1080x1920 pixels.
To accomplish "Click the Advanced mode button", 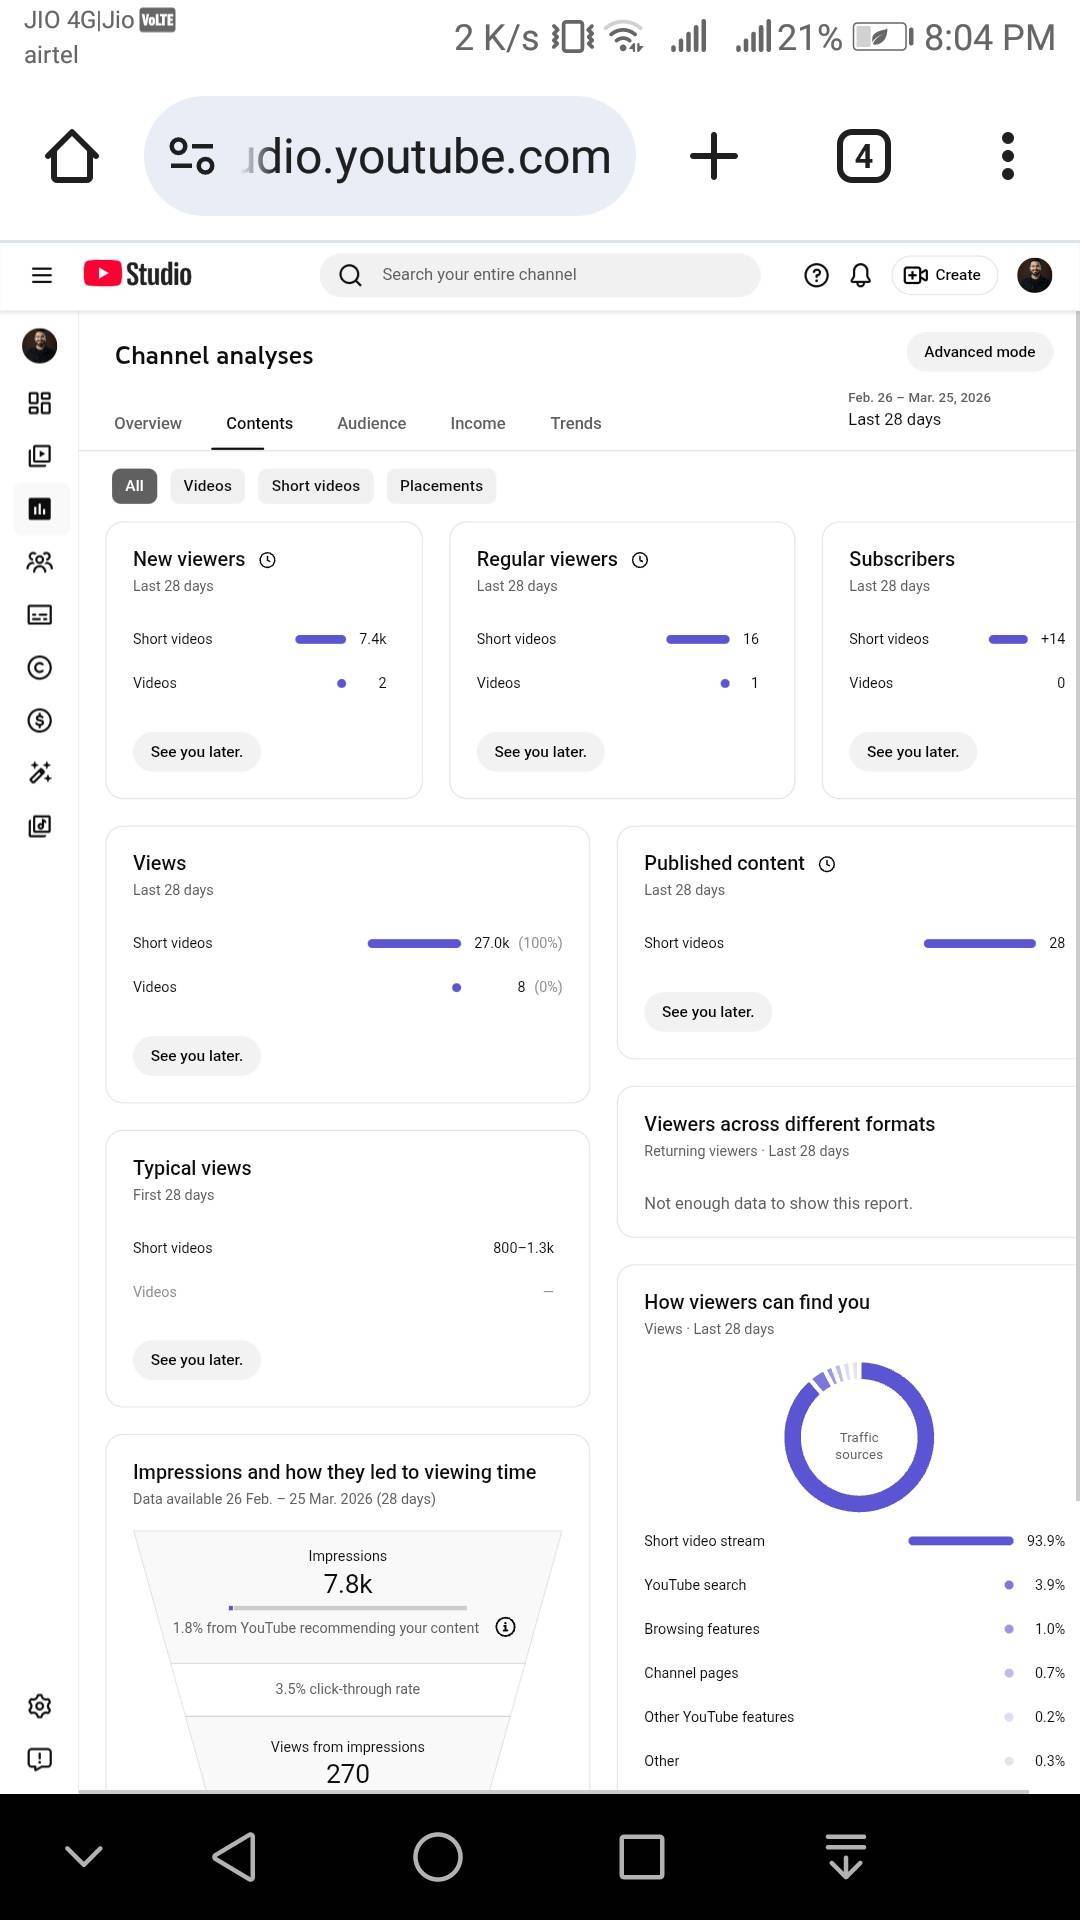I will (979, 352).
